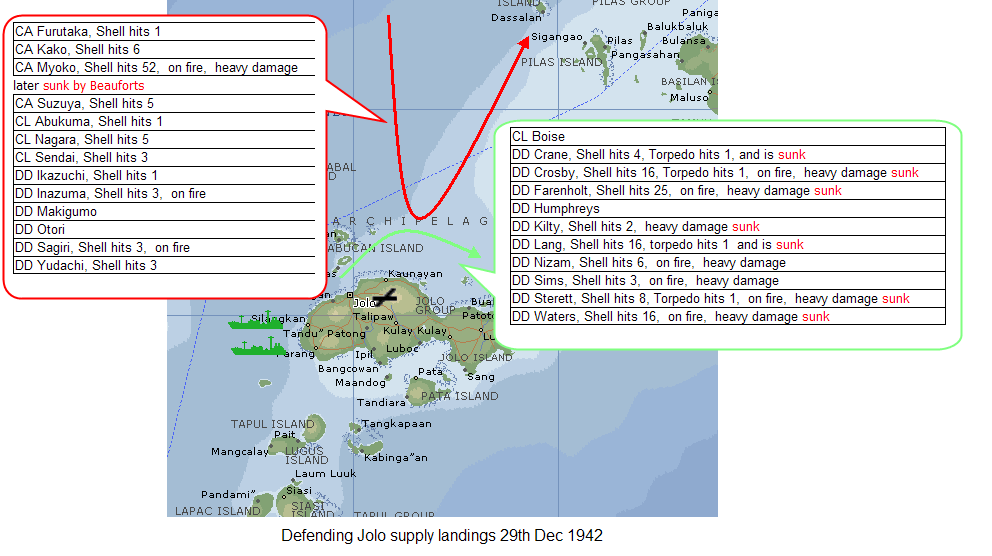
Task: Select the 'CA Suzuya, Shell hits 5' row
Action: click(164, 103)
